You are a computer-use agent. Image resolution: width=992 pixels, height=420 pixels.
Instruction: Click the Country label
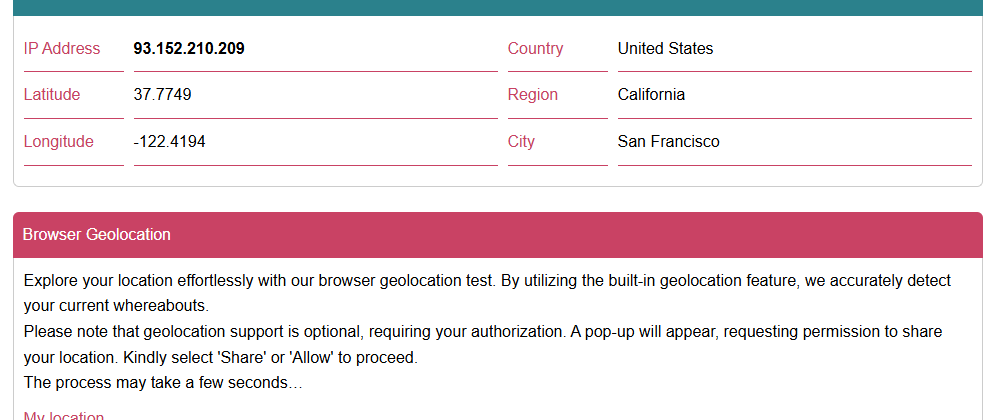[535, 49]
